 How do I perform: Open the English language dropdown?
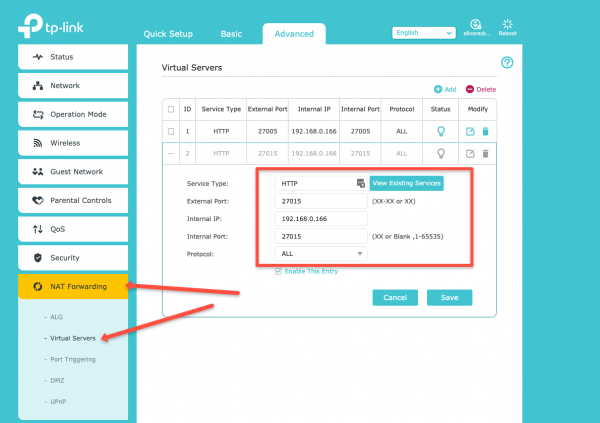tap(422, 33)
